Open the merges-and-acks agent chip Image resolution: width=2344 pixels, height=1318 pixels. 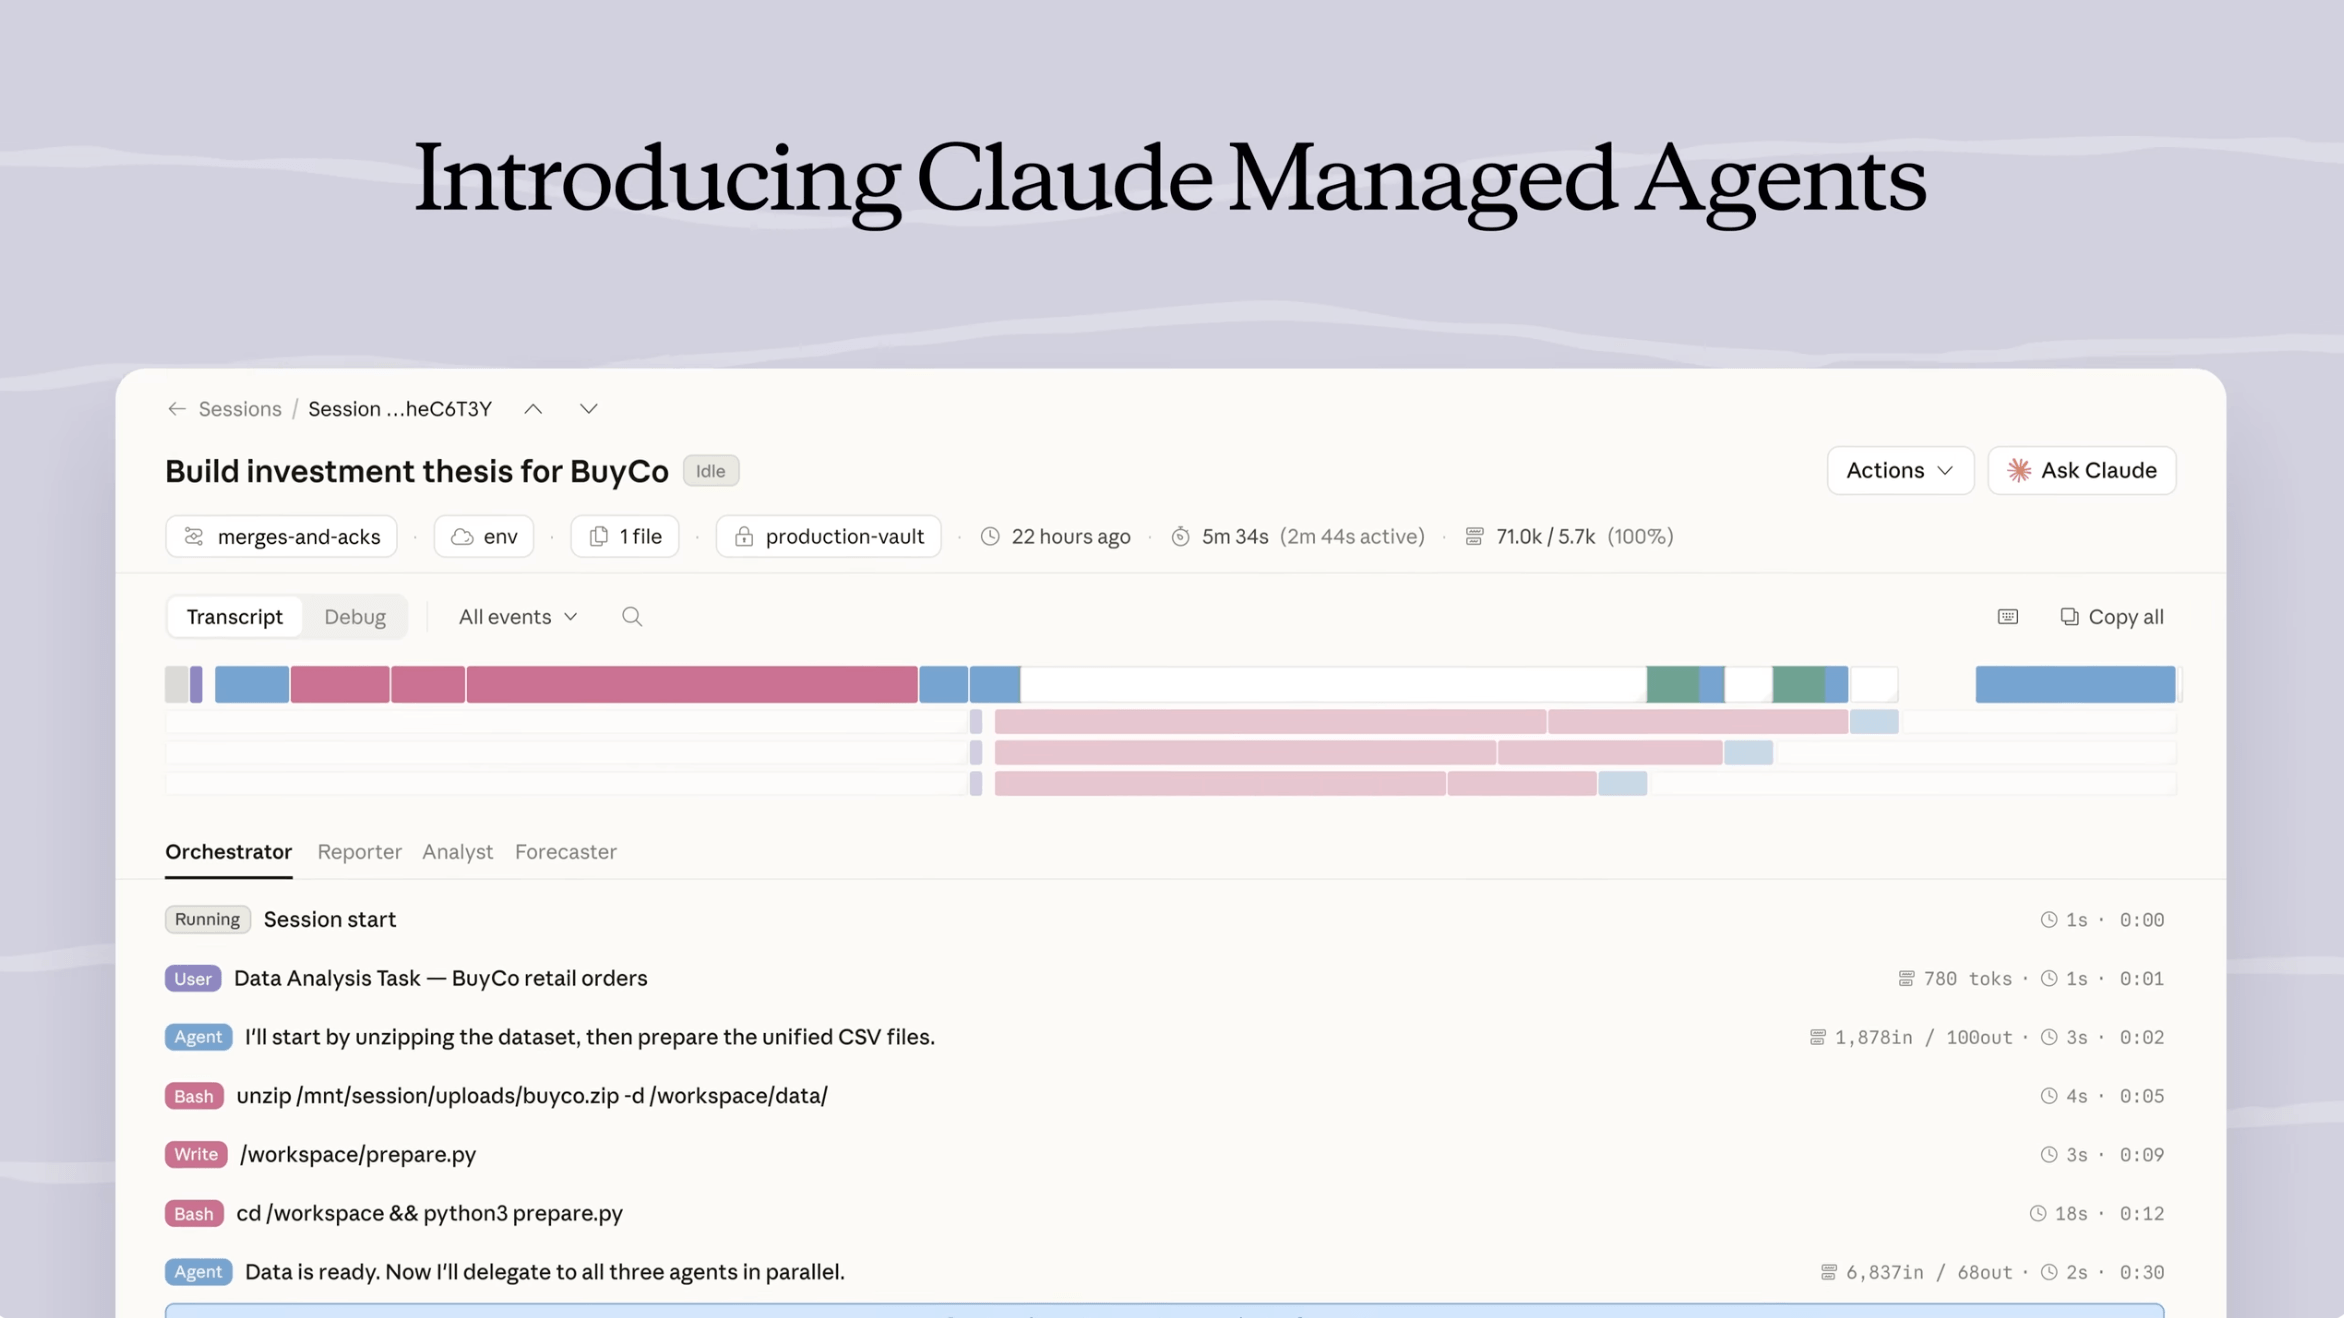pos(281,537)
